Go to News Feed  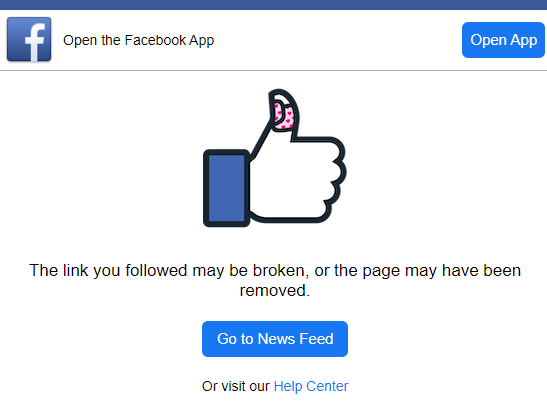[x=275, y=339]
